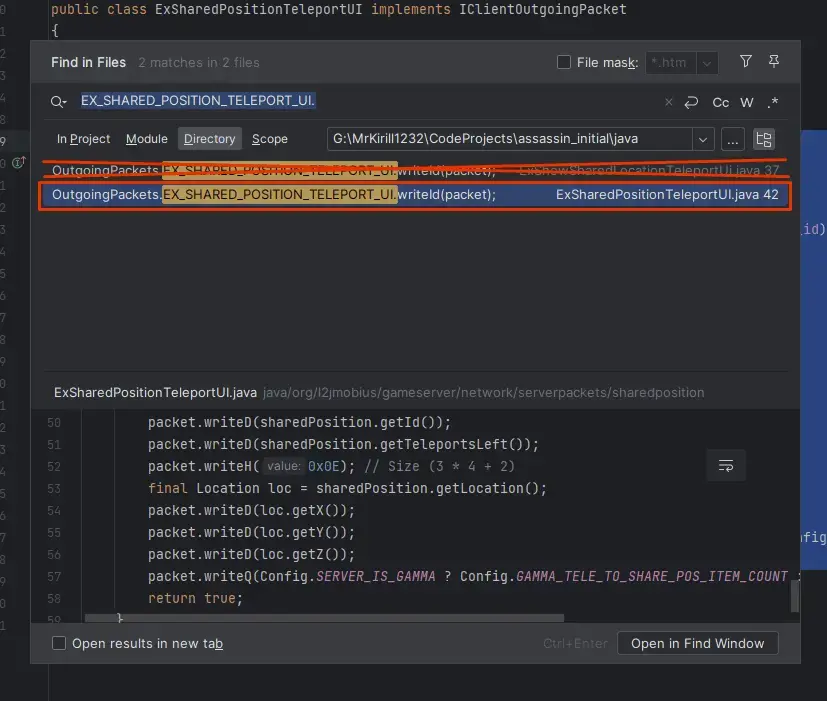
Task: Expand the File mask dropdown arrow
Action: [707, 63]
